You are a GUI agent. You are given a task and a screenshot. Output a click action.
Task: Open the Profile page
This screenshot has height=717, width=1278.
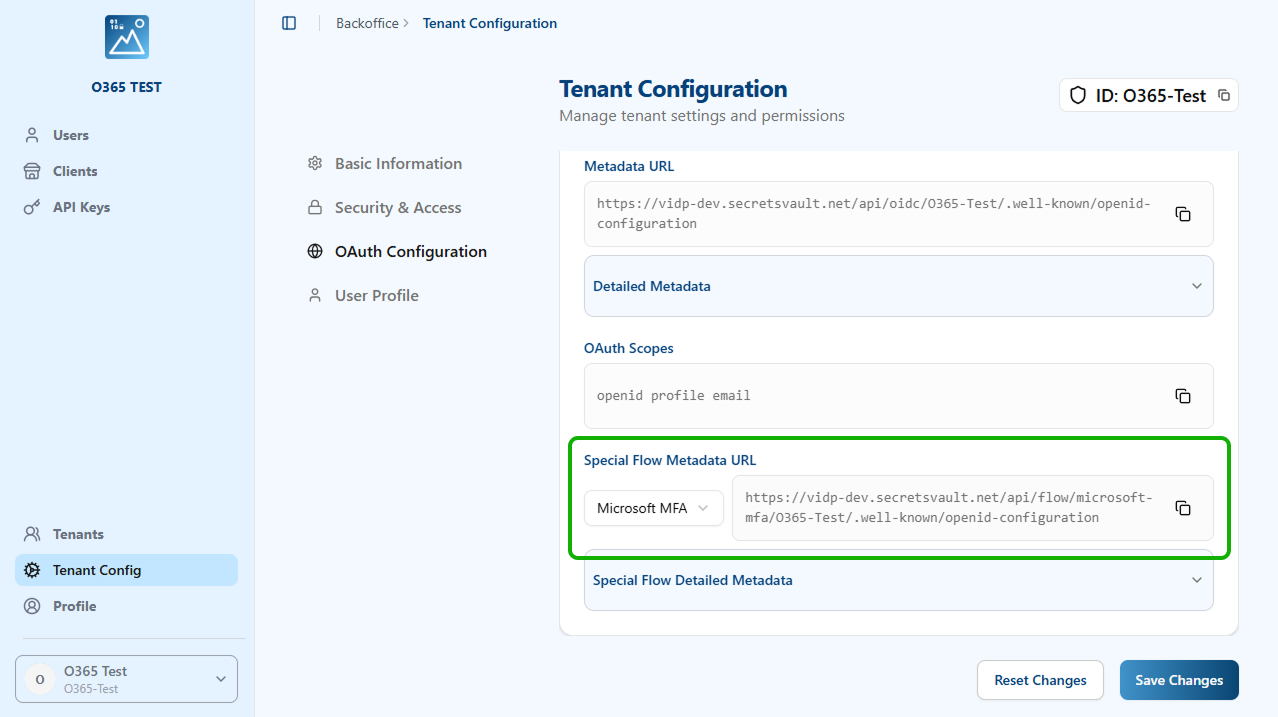point(75,606)
